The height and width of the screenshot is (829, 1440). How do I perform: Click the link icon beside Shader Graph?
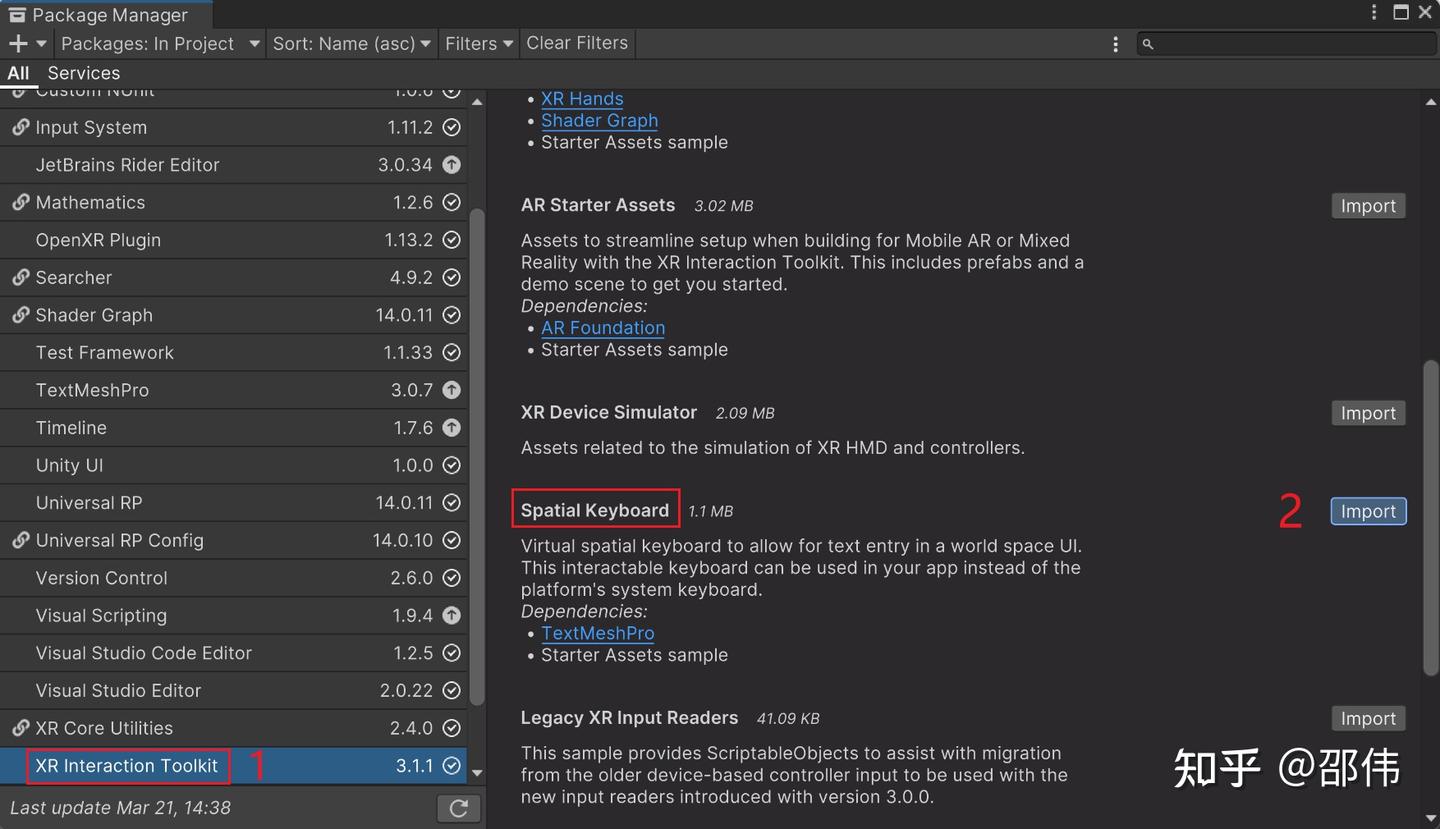[x=20, y=315]
